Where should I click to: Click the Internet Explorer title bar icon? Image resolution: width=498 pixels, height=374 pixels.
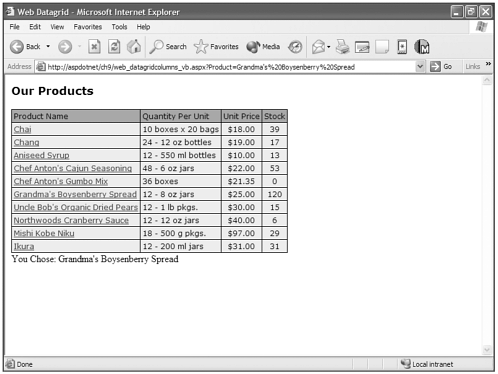pyautogui.click(x=10, y=12)
